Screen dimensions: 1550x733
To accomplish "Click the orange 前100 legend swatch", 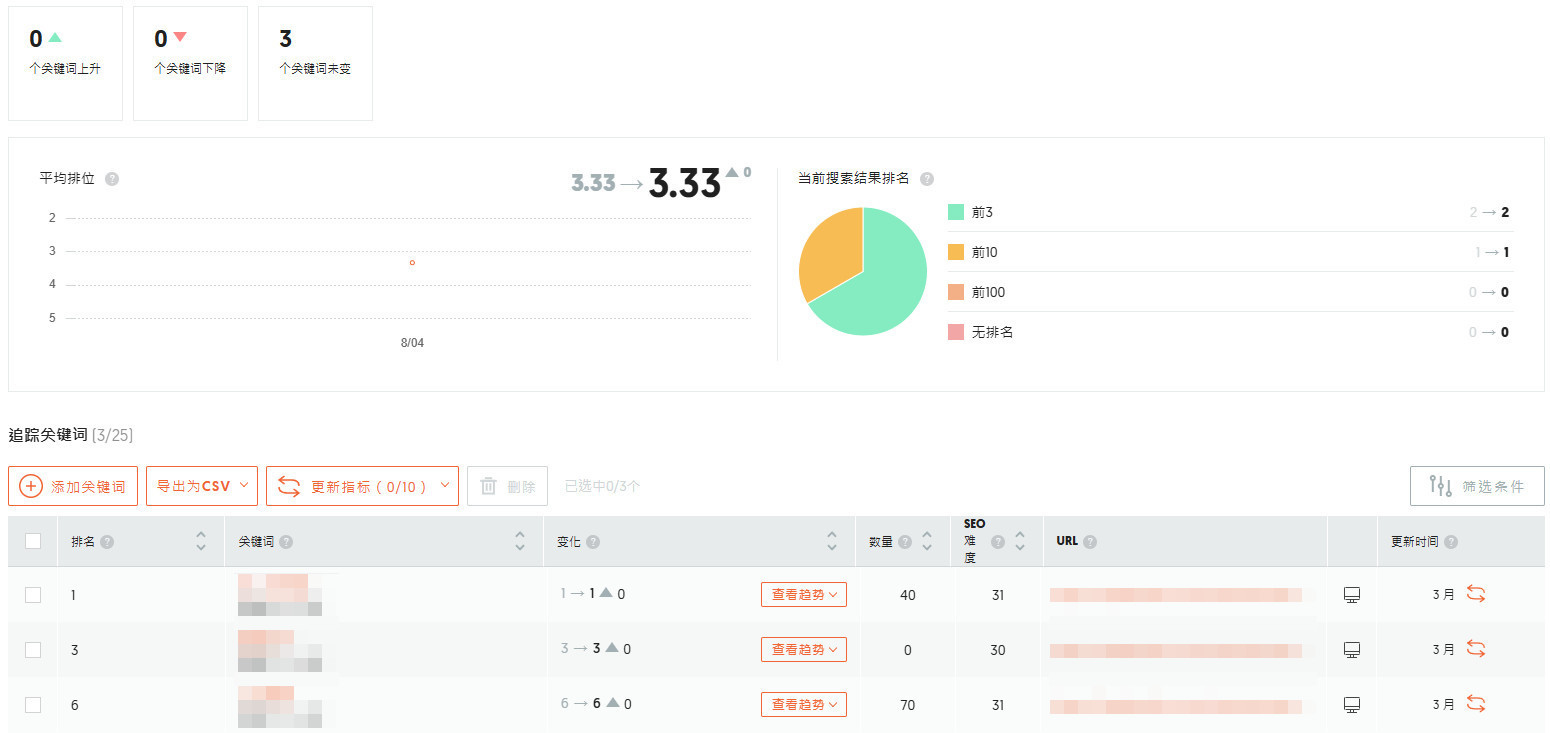I will (x=956, y=292).
